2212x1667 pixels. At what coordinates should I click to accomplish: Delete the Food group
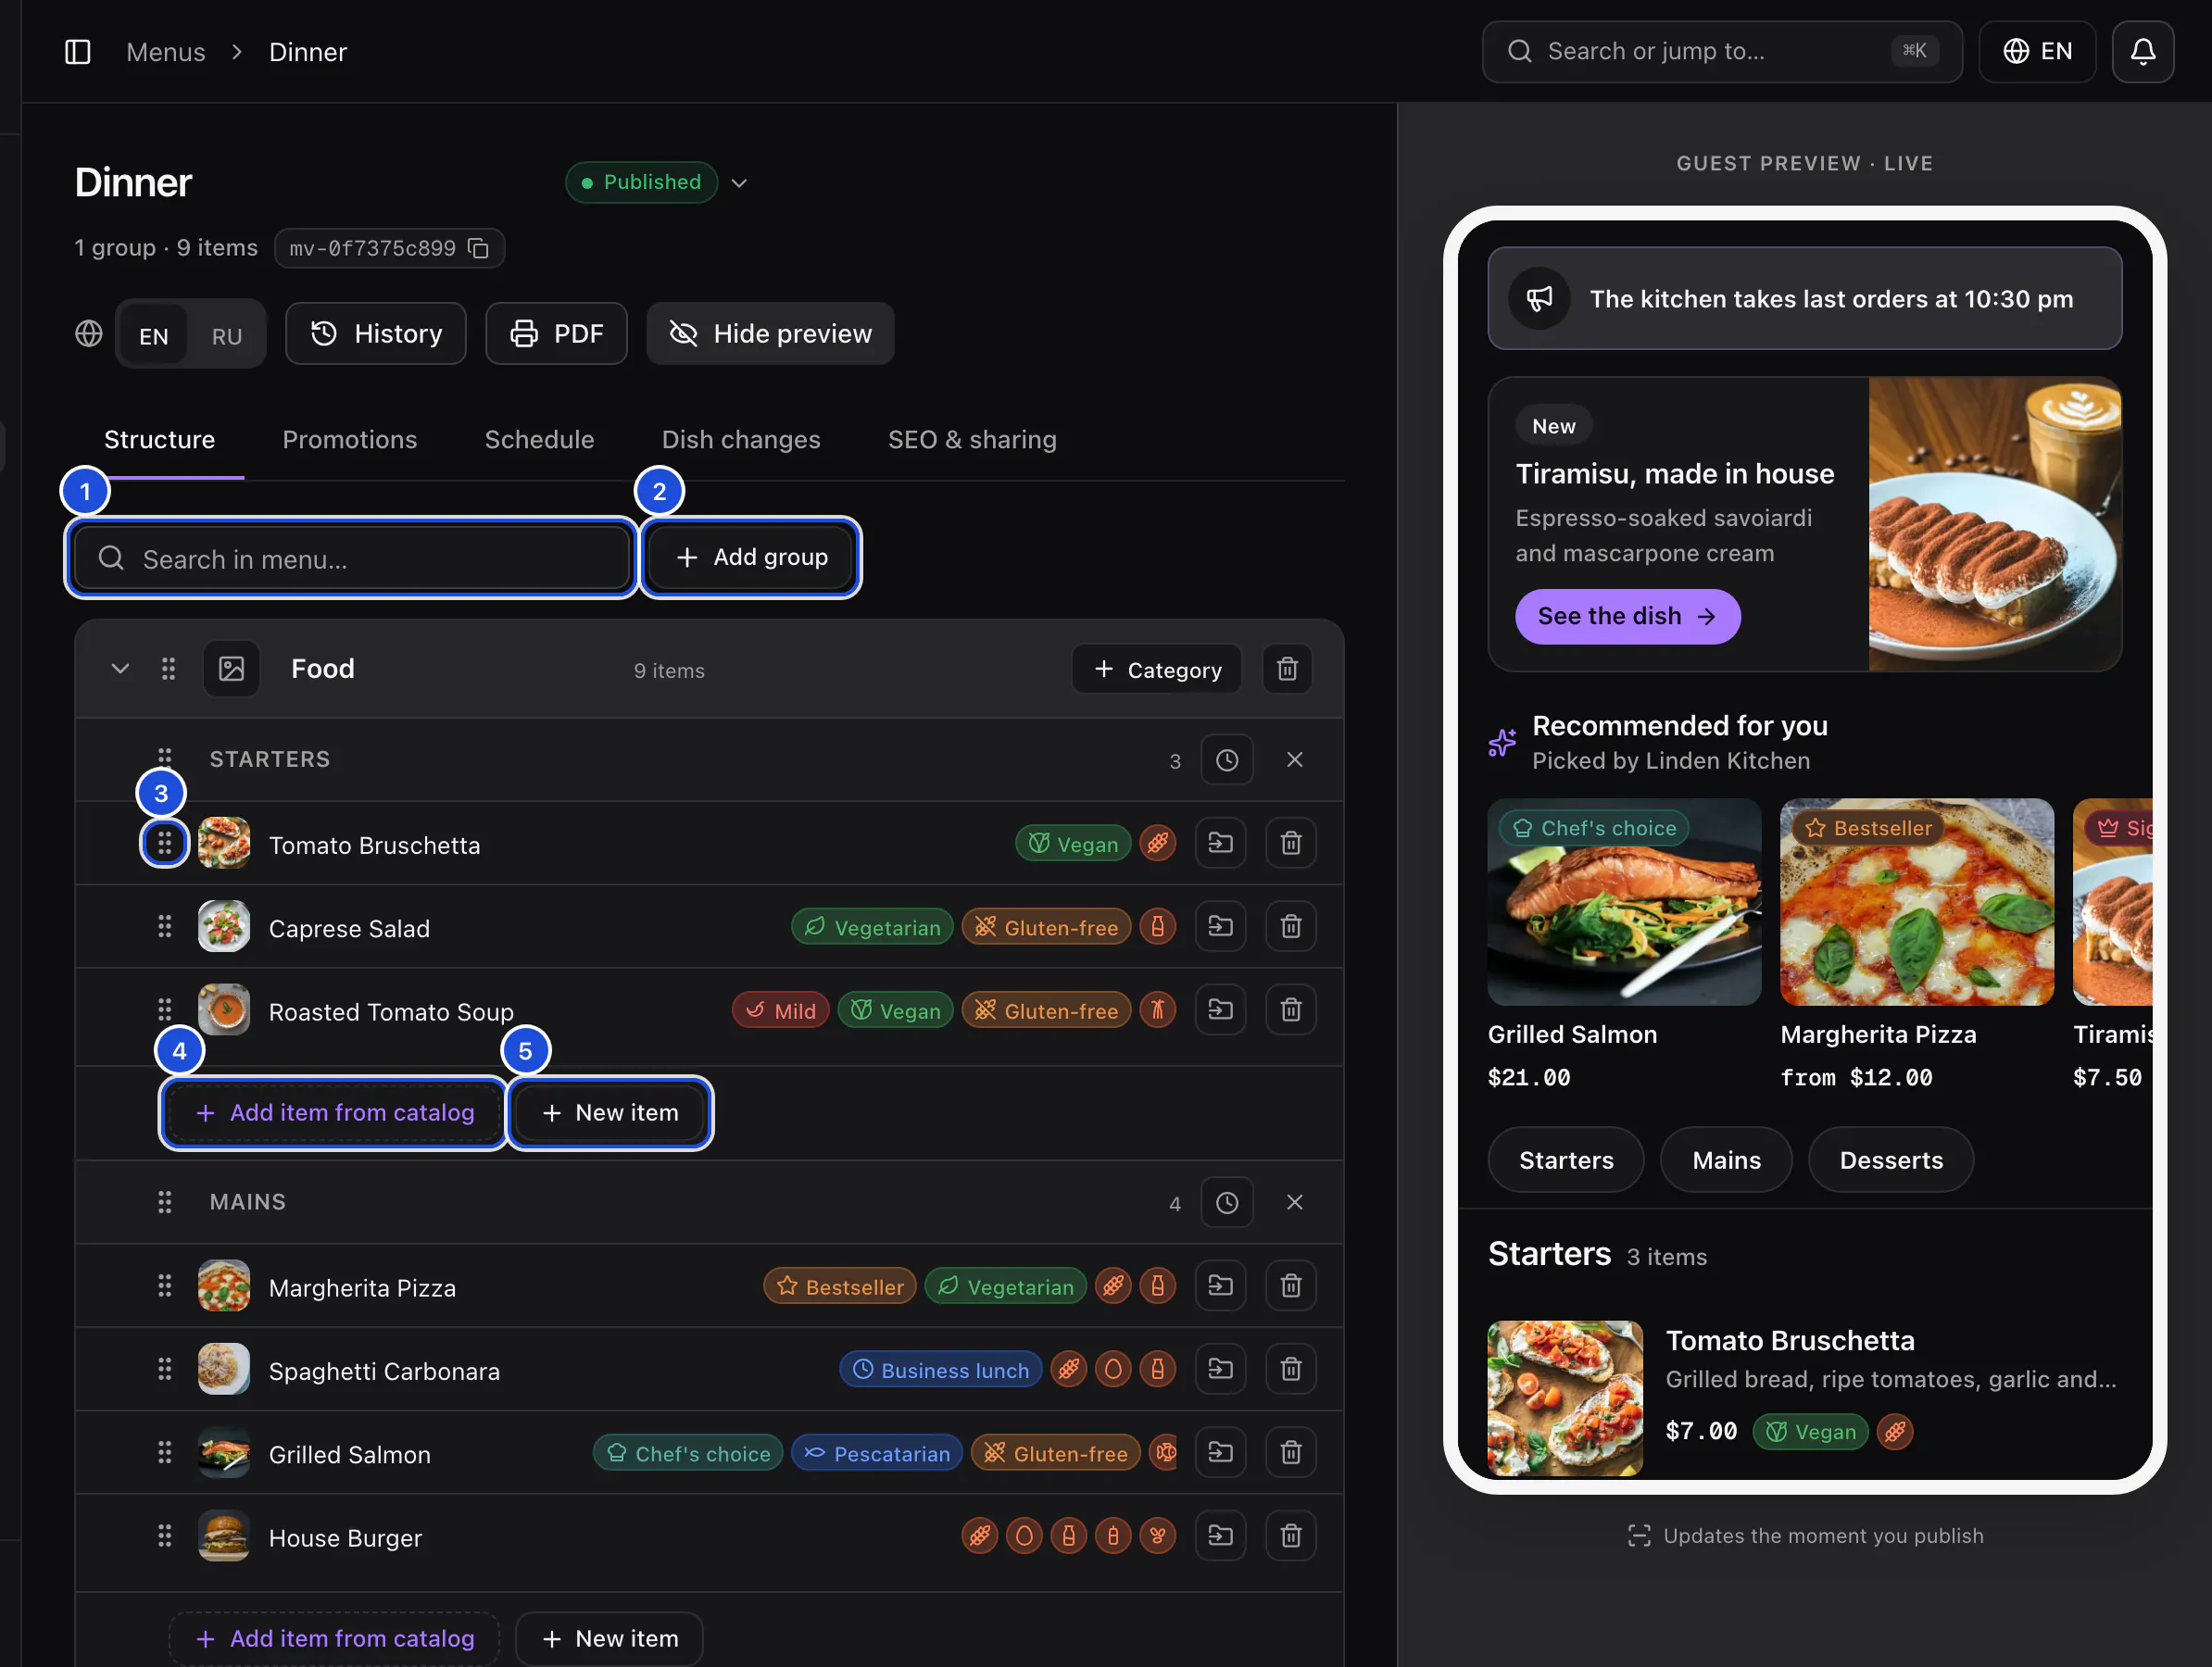tap(1287, 669)
